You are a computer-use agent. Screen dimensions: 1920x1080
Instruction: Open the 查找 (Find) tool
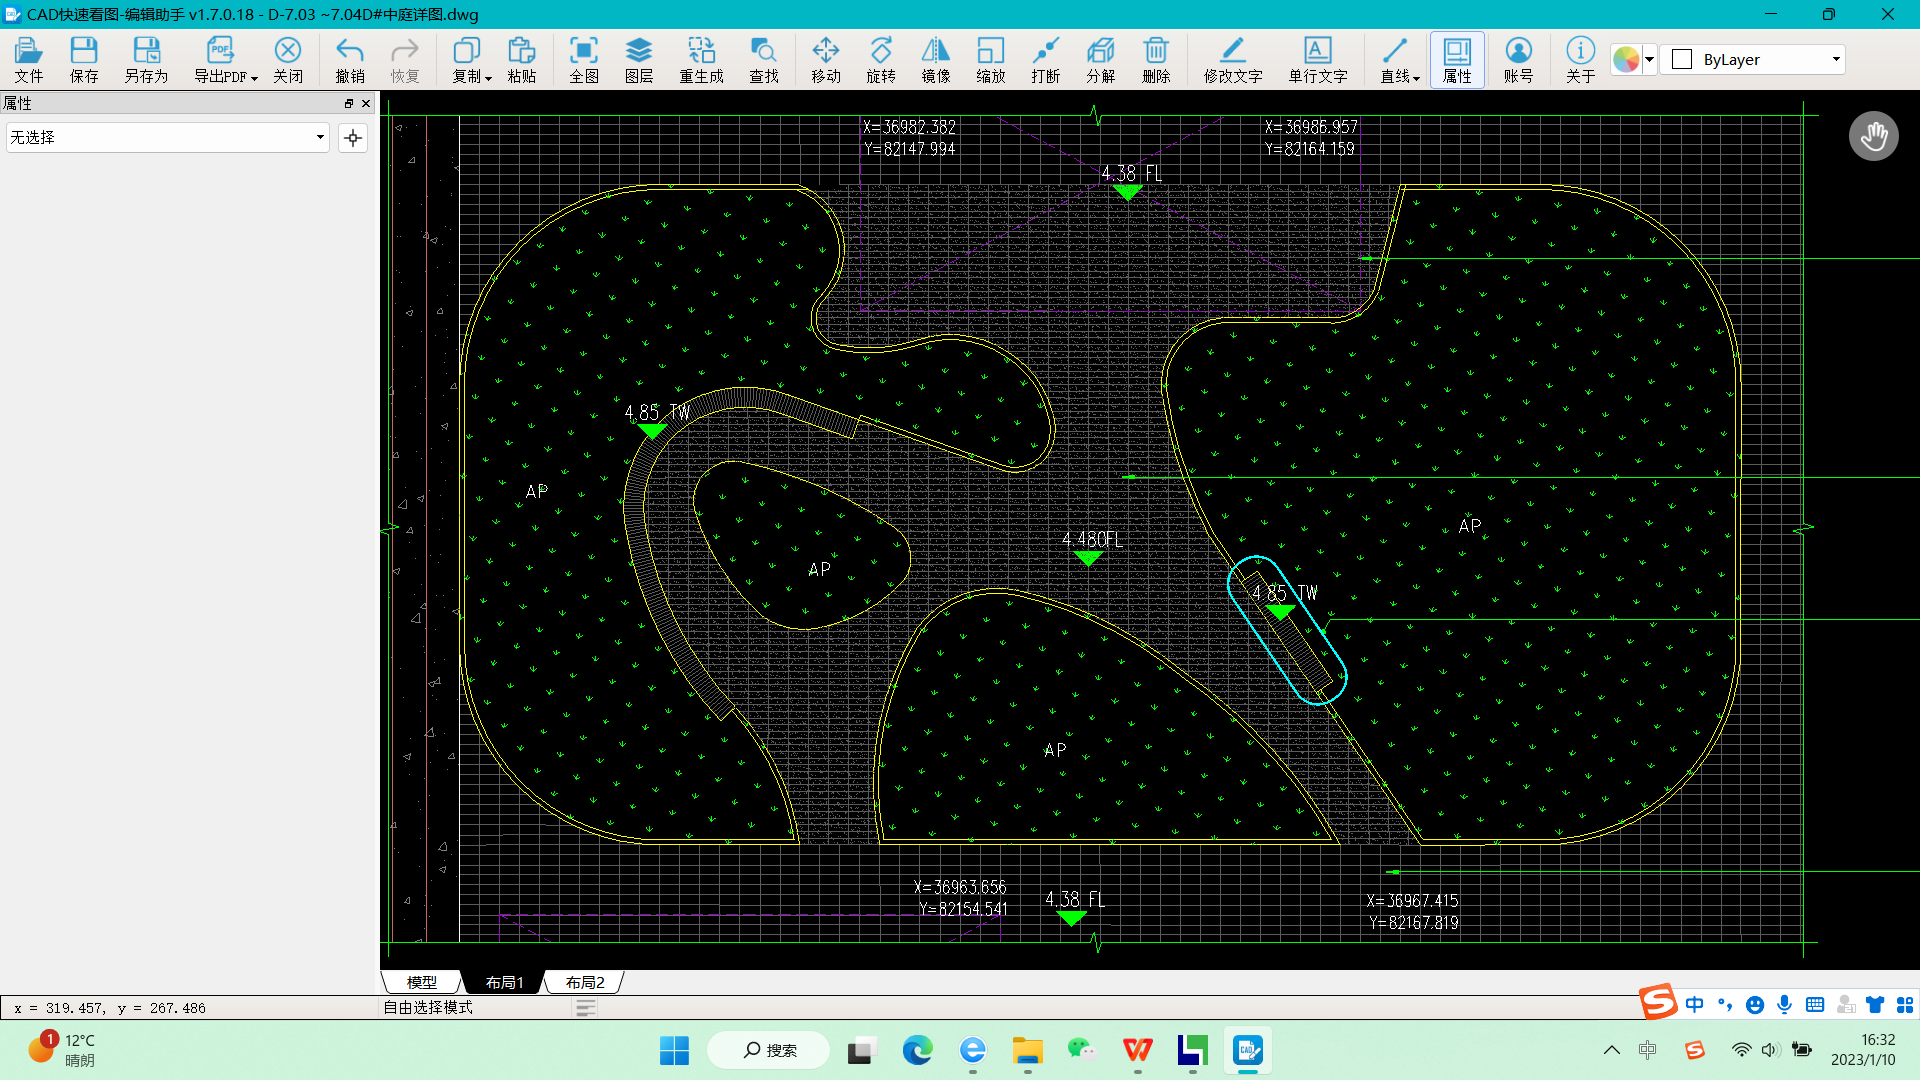click(x=764, y=59)
